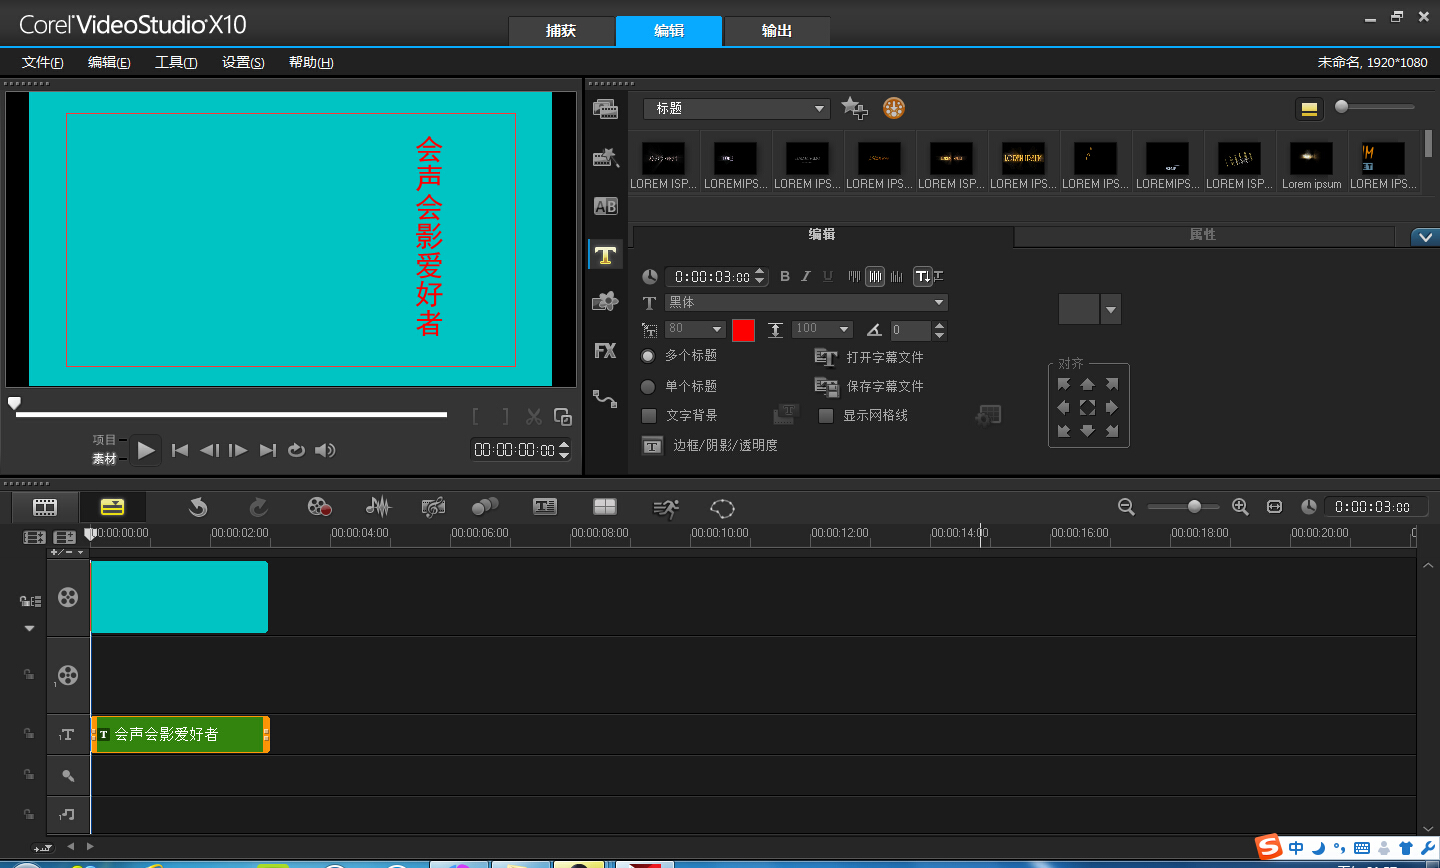Click the add to favorites star icon
Image resolution: width=1440 pixels, height=868 pixels.
pos(854,108)
